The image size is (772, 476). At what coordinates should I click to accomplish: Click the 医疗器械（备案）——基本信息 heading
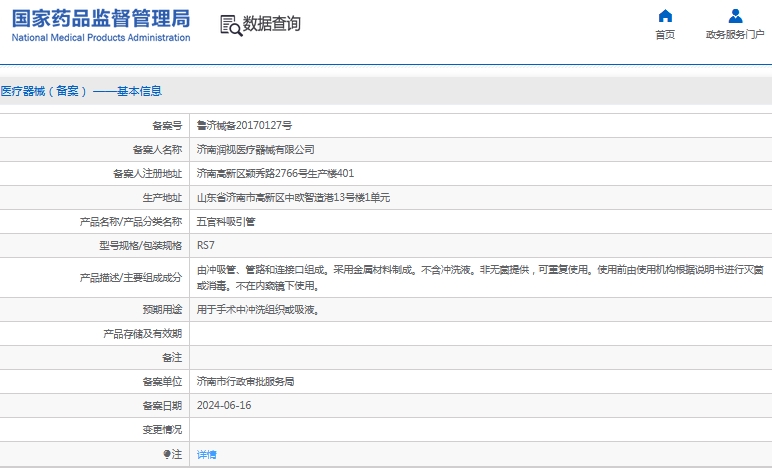(x=81, y=91)
